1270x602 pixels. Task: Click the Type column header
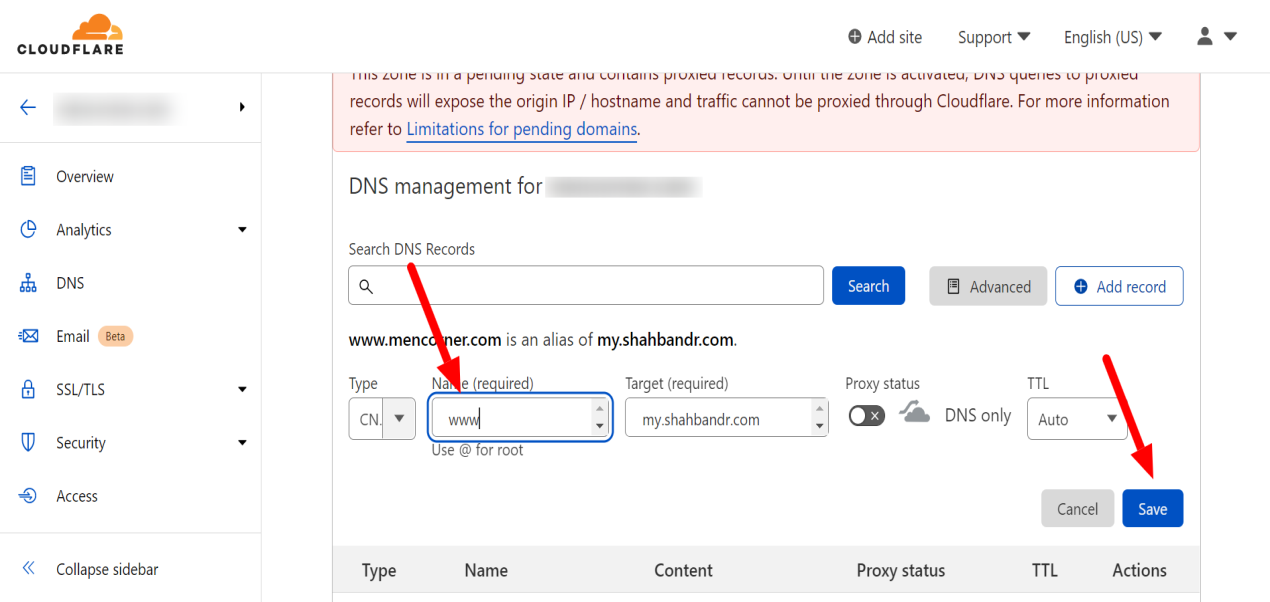tap(379, 570)
